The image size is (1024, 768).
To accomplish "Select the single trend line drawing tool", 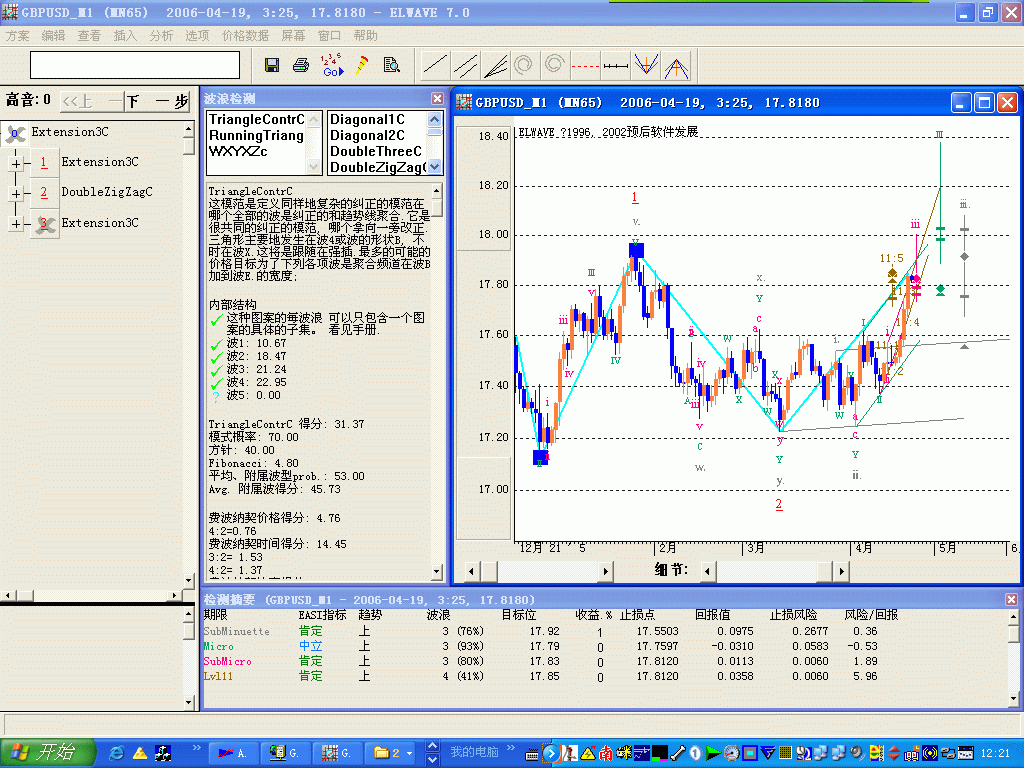I will point(435,65).
